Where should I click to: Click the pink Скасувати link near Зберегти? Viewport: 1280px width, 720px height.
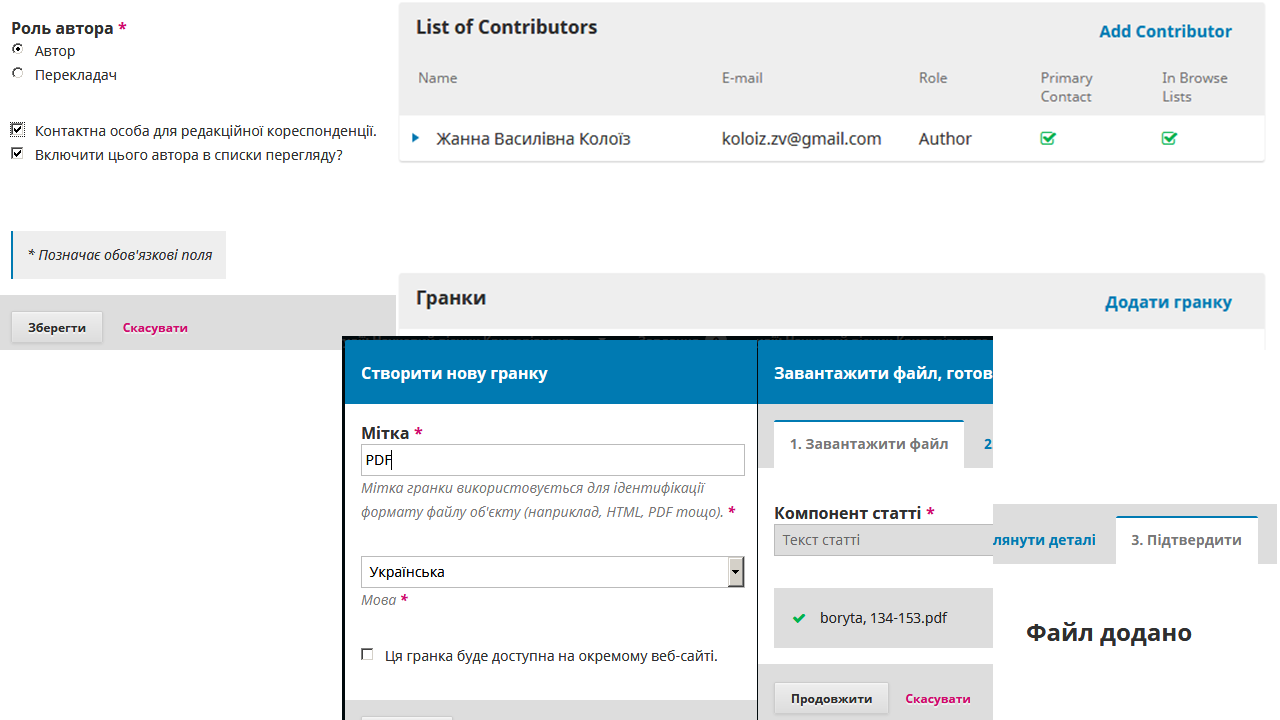pyautogui.click(x=155, y=327)
